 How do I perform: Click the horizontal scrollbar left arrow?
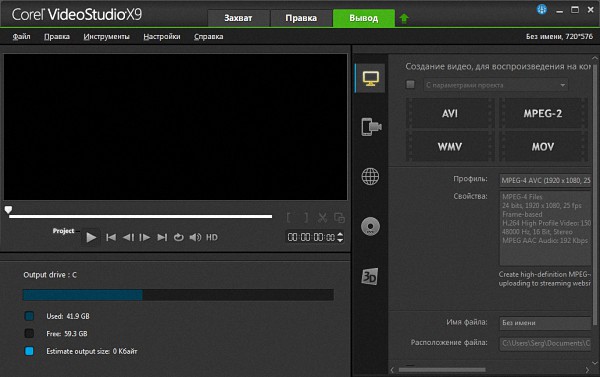[x=392, y=370]
